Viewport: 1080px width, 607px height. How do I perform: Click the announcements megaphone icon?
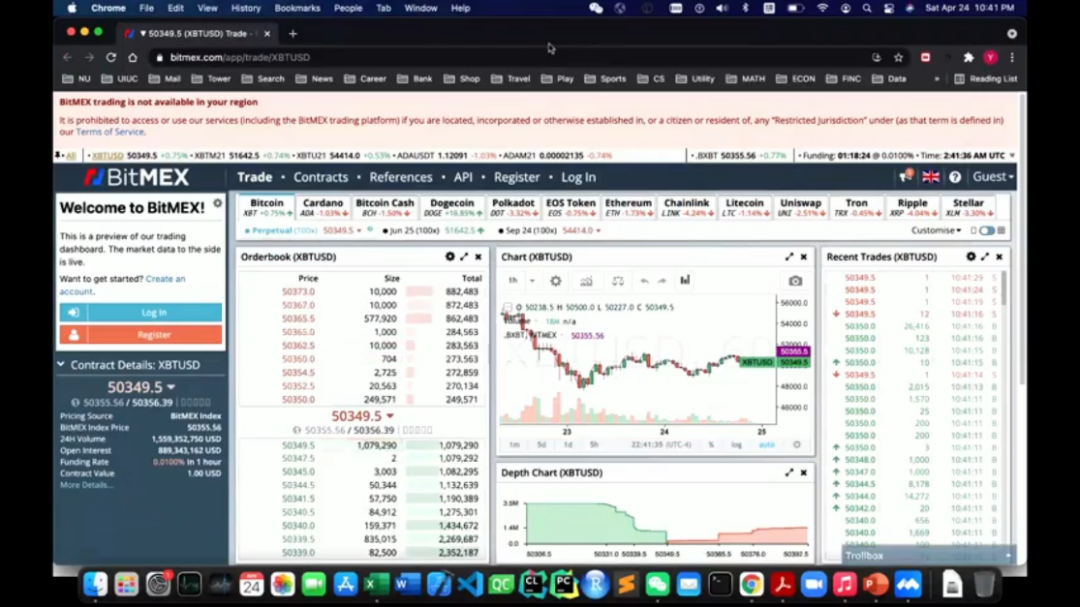coord(906,177)
